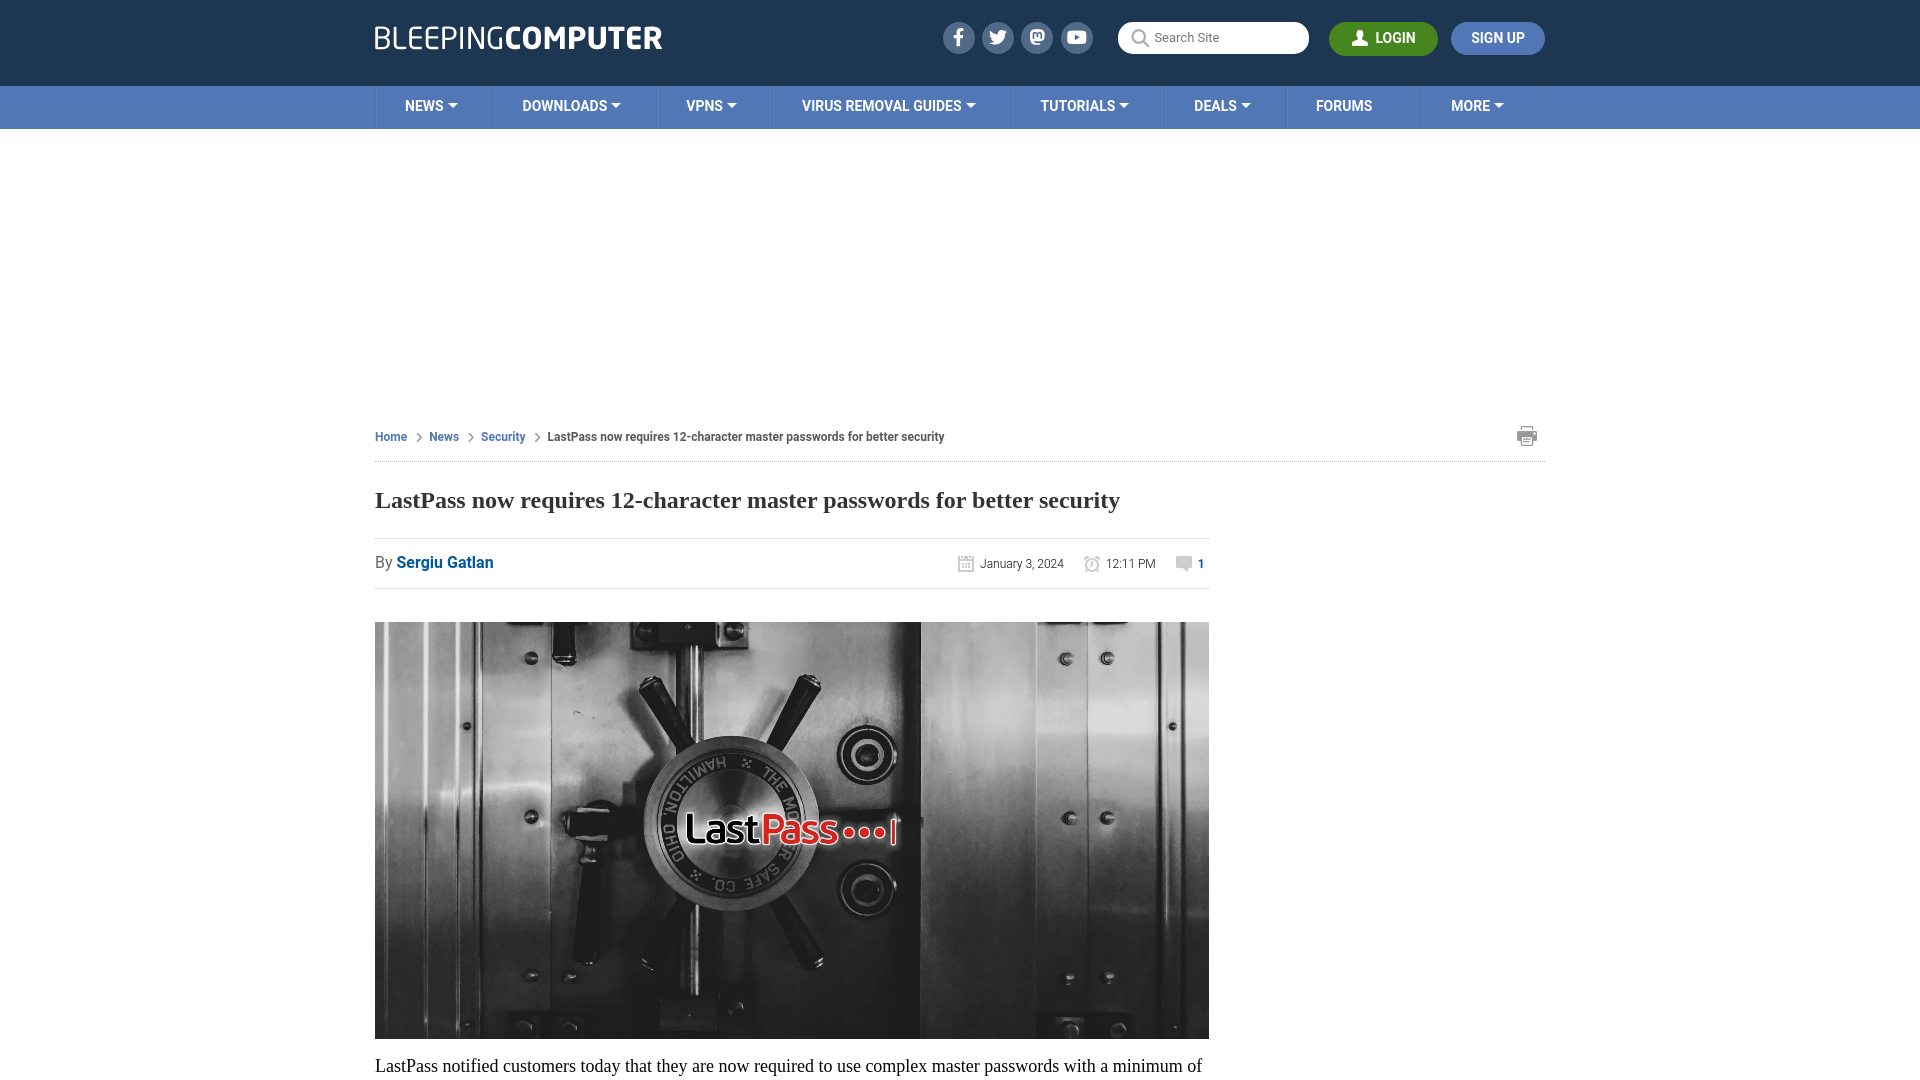Click the print article icon

tap(1527, 435)
